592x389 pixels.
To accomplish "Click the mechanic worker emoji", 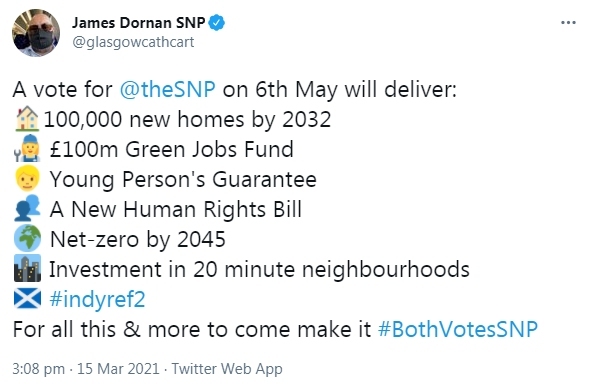I will 27,148.
